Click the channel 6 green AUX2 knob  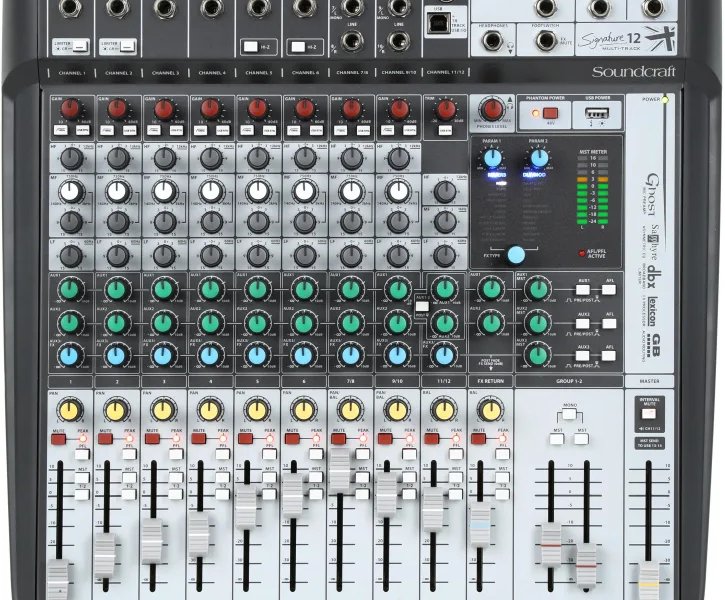(x=304, y=324)
